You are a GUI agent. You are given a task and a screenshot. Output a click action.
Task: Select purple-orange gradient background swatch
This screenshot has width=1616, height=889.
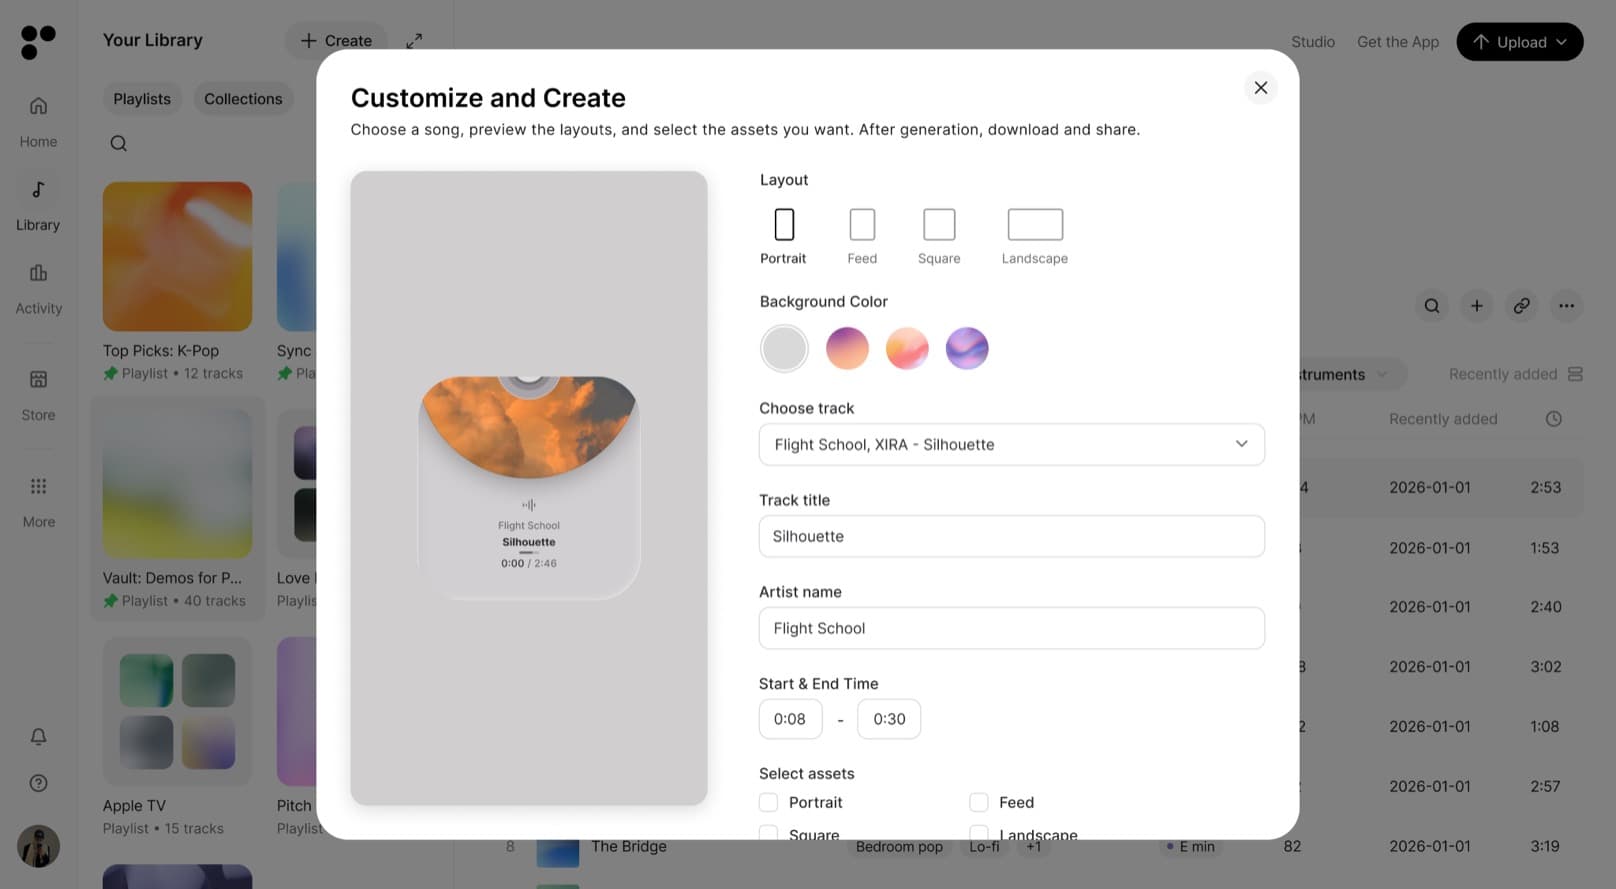(847, 348)
